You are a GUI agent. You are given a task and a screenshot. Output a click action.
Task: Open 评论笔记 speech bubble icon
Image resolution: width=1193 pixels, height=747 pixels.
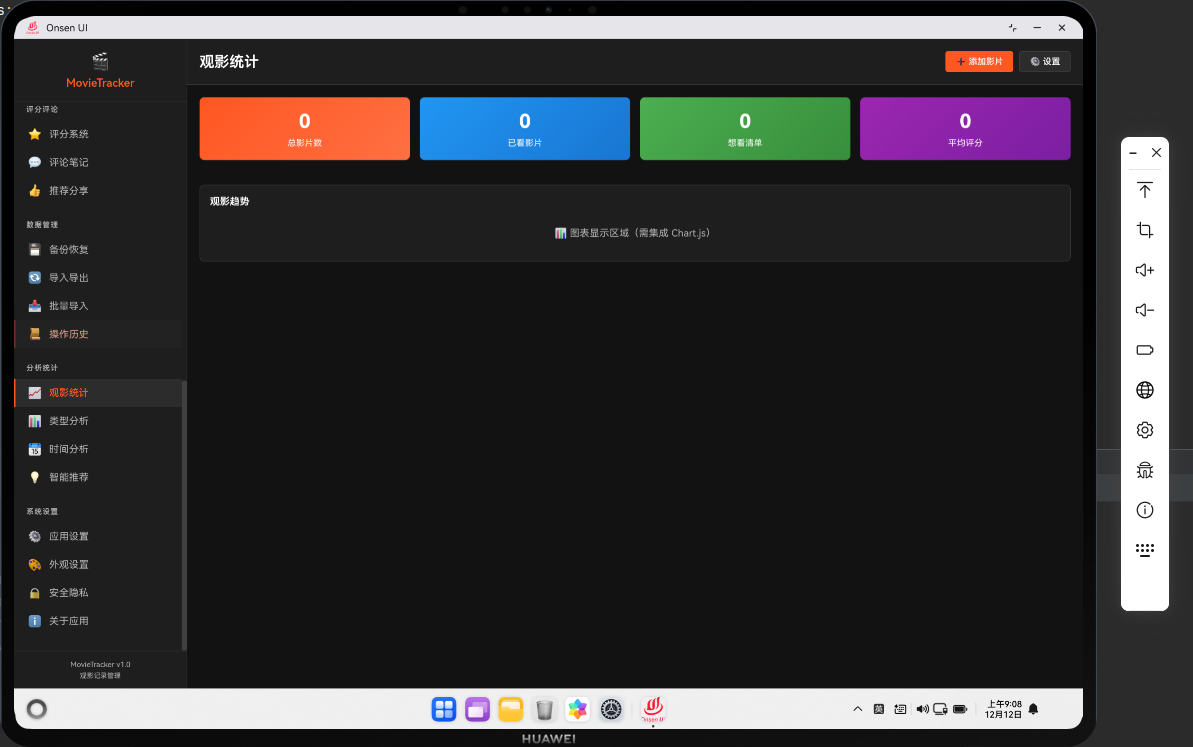(x=34, y=162)
